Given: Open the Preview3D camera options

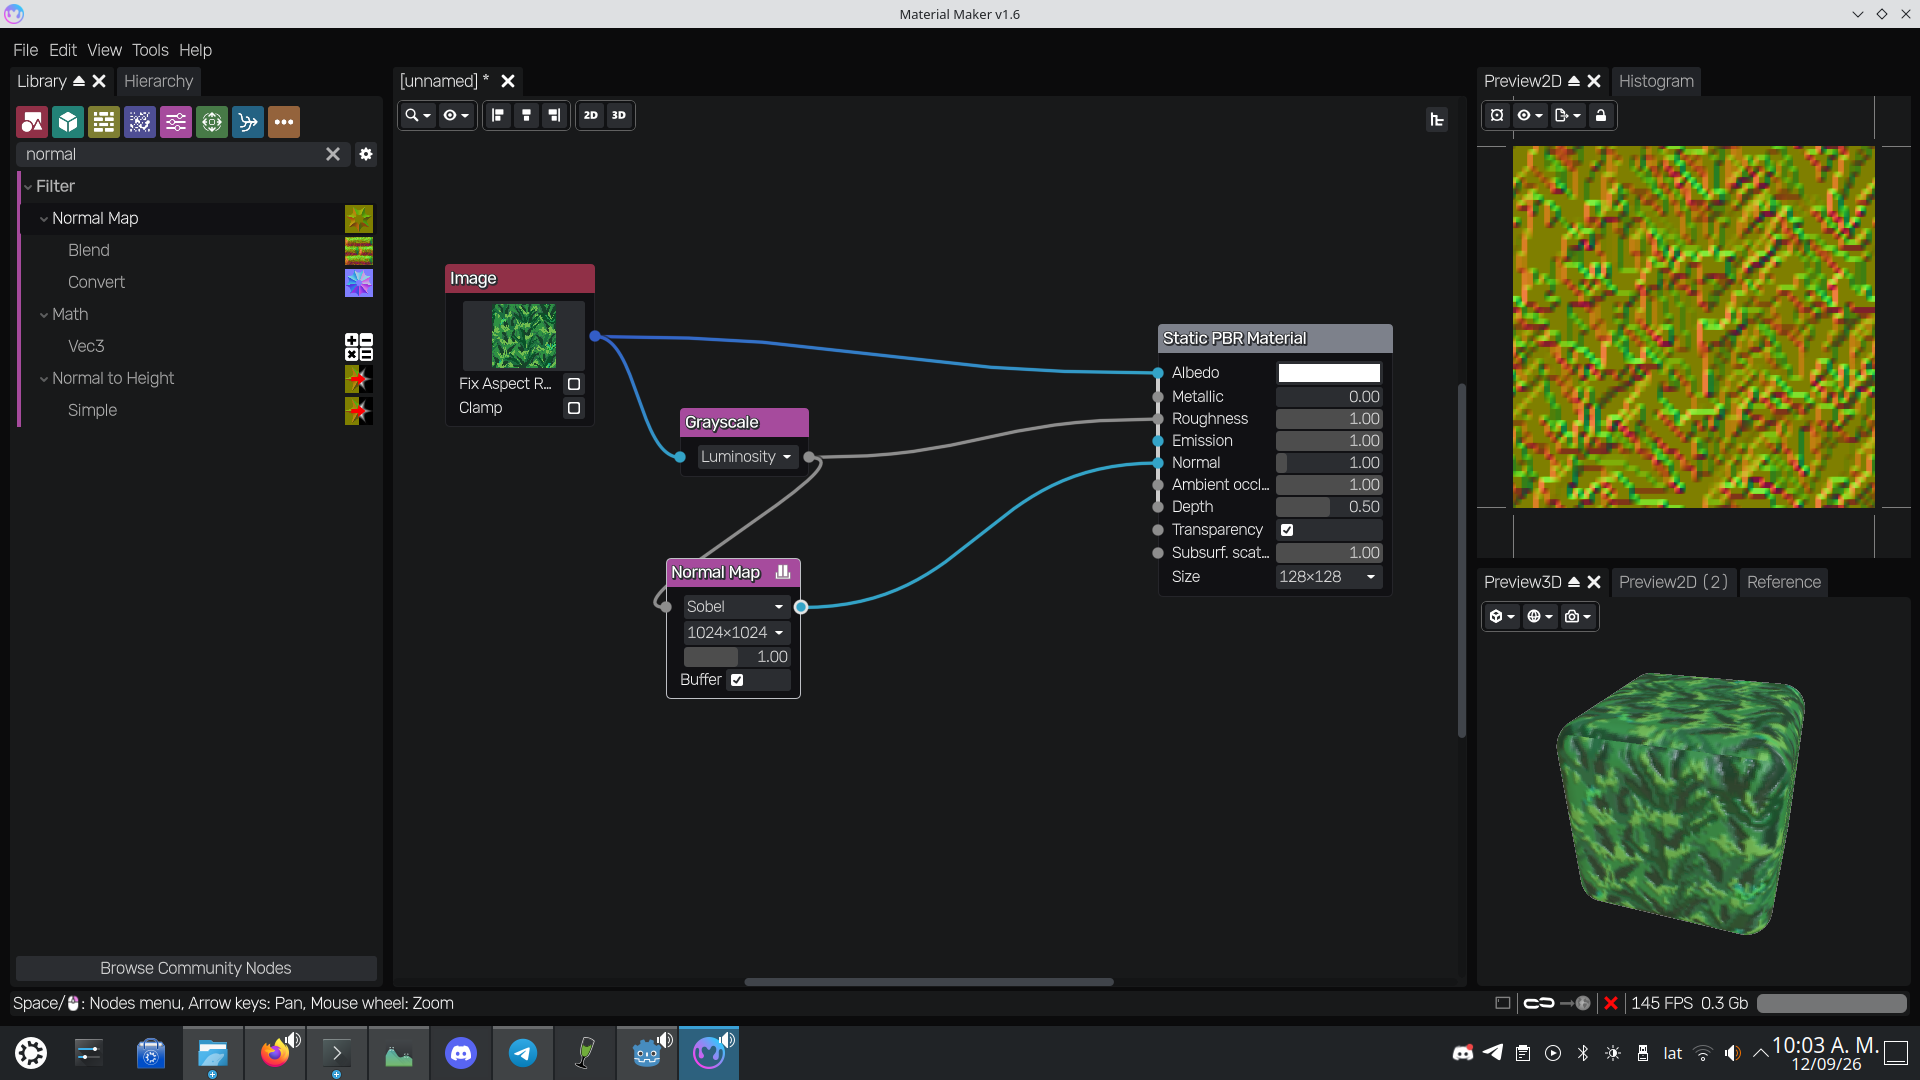Looking at the screenshot, I should [x=1577, y=616].
